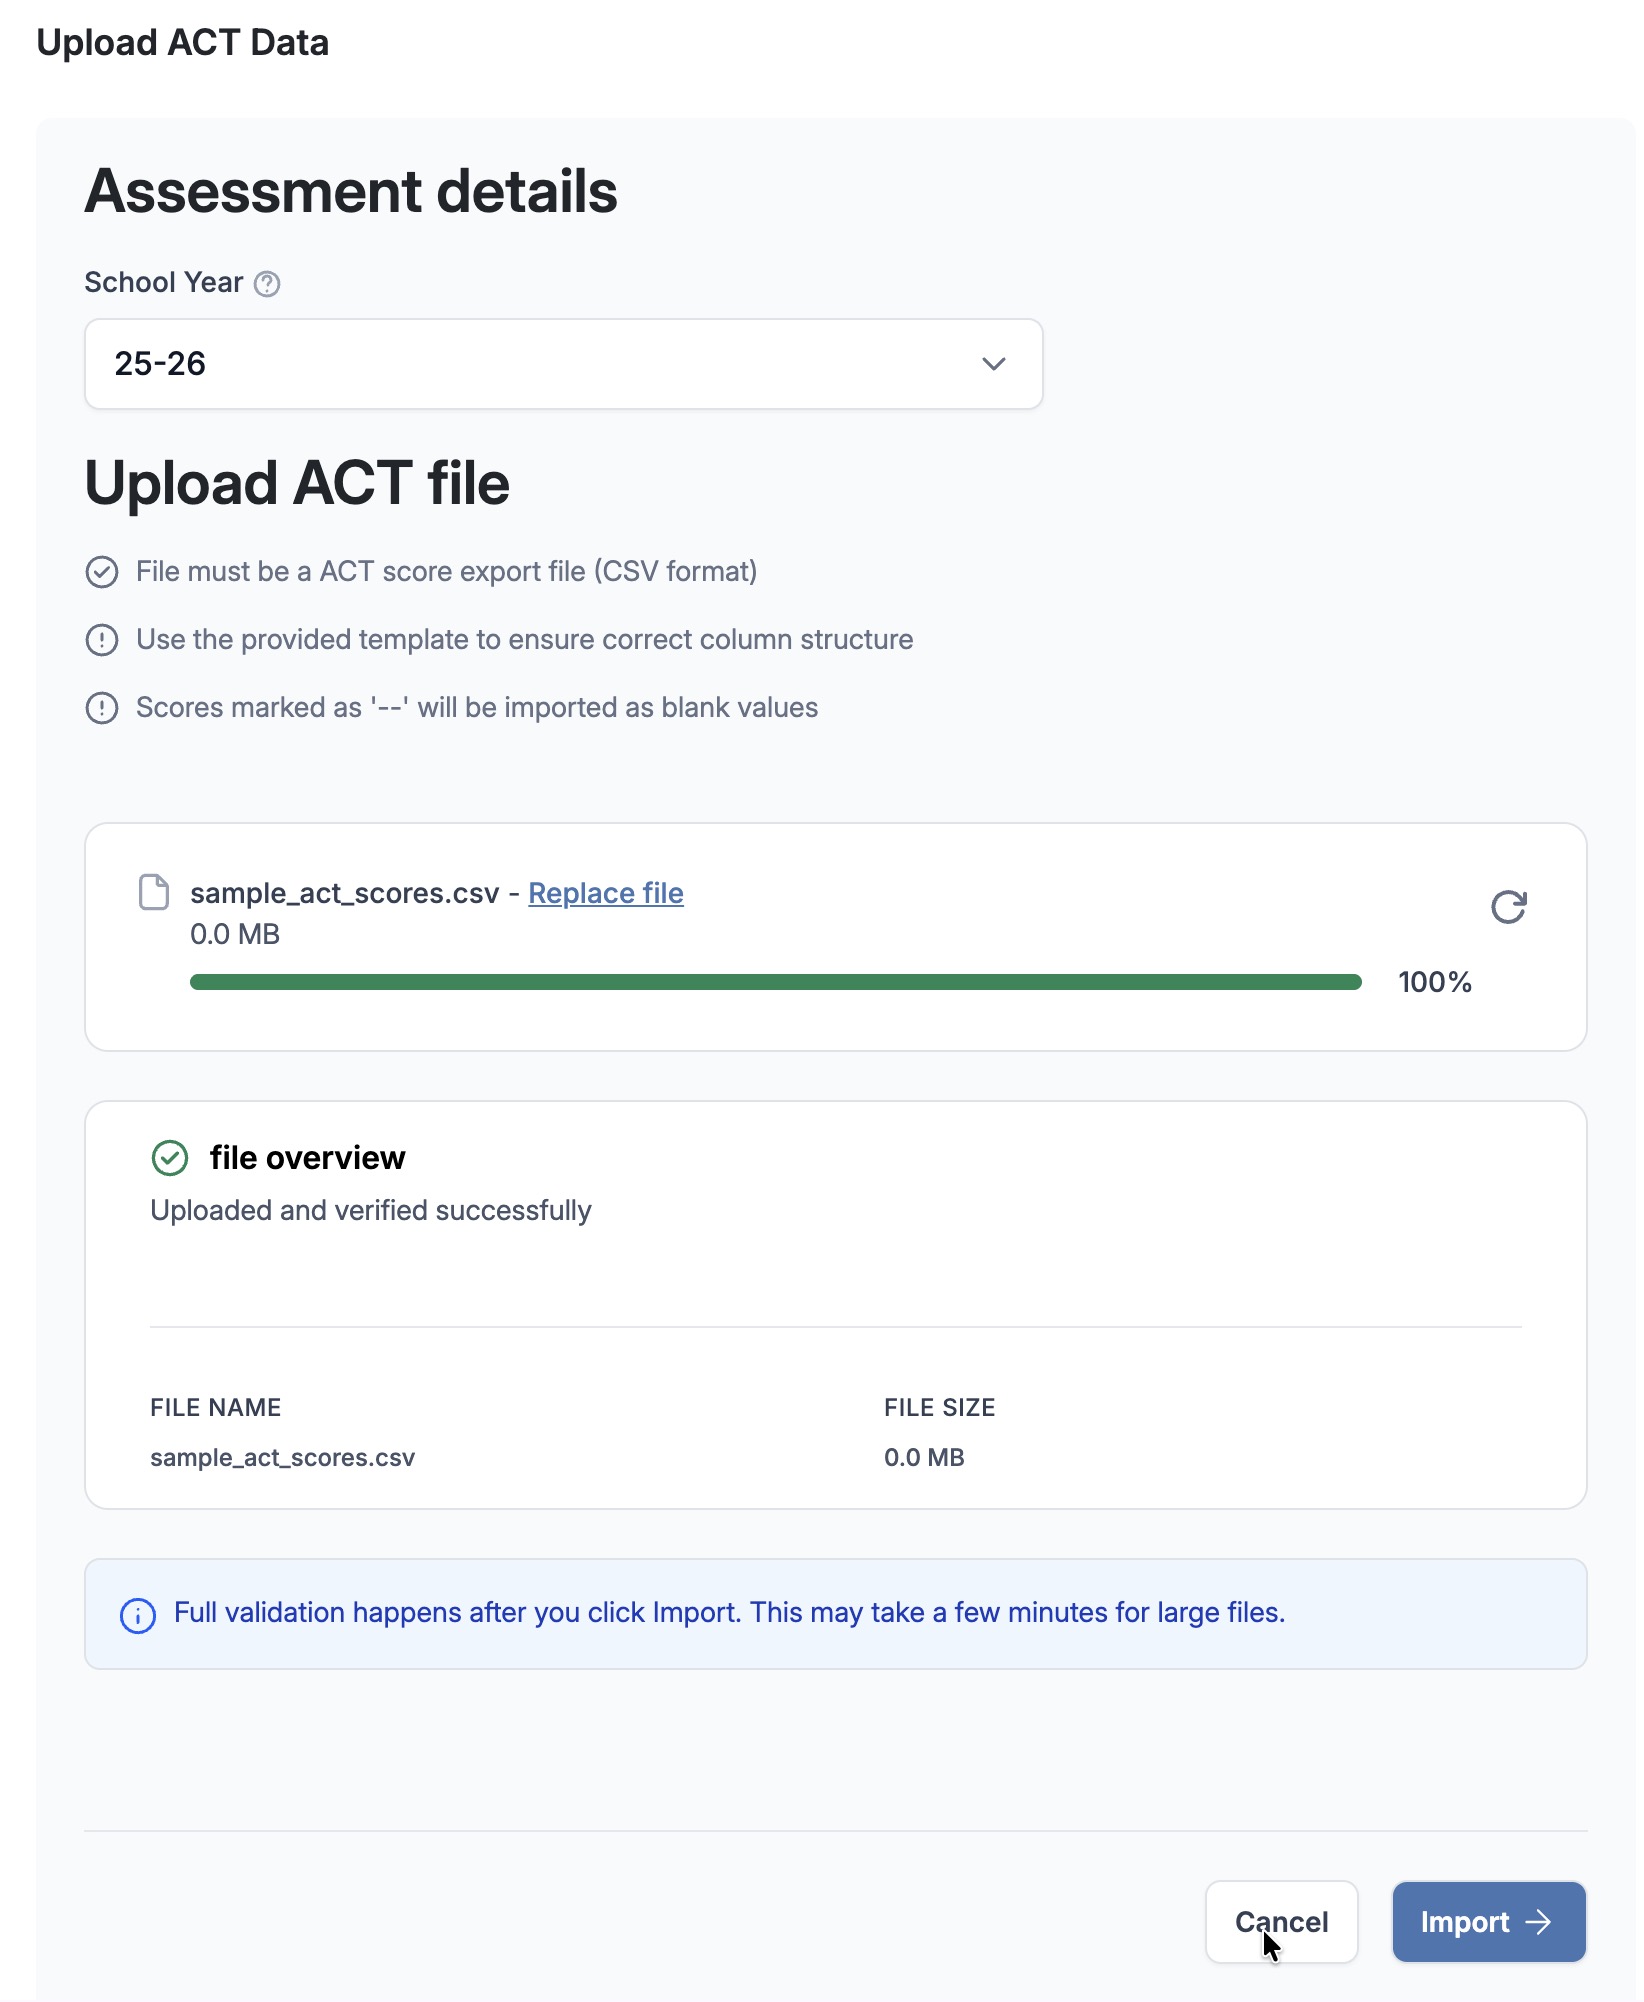Image resolution: width=1644 pixels, height=2002 pixels.
Task: Click the document icon next to sample_act_scores.csv
Action: tap(153, 892)
